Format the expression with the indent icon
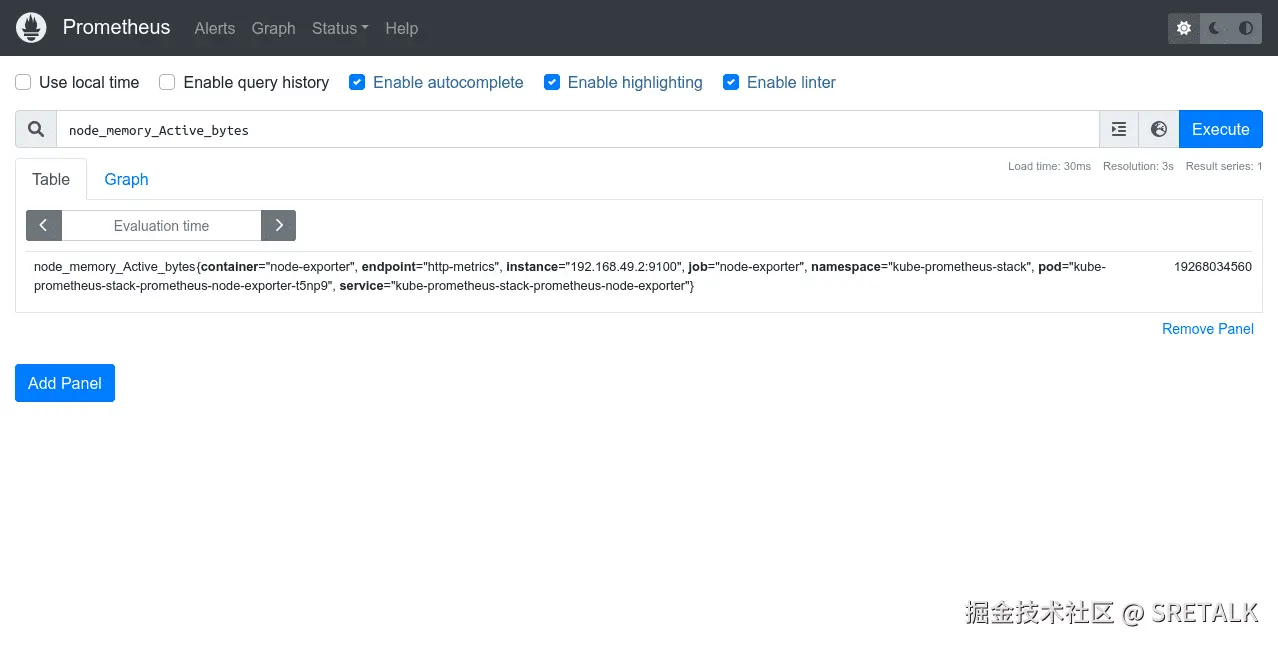 [1119, 129]
